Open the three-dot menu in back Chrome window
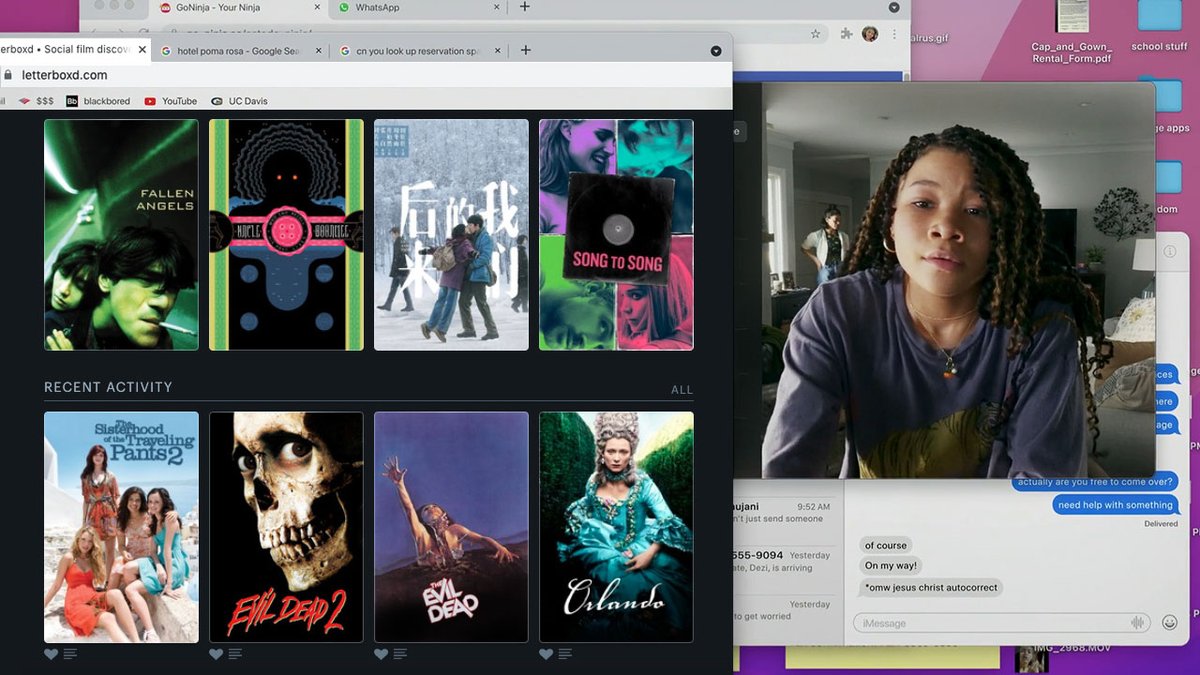Image resolution: width=1200 pixels, height=675 pixels. (893, 33)
